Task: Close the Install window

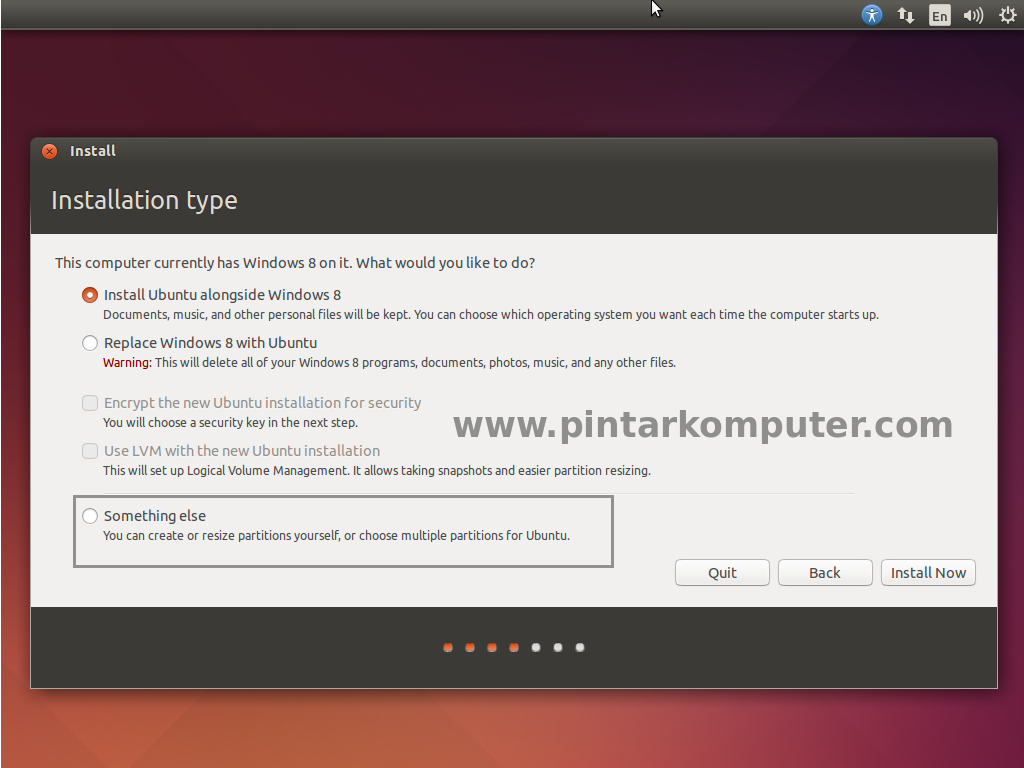Action: [49, 152]
